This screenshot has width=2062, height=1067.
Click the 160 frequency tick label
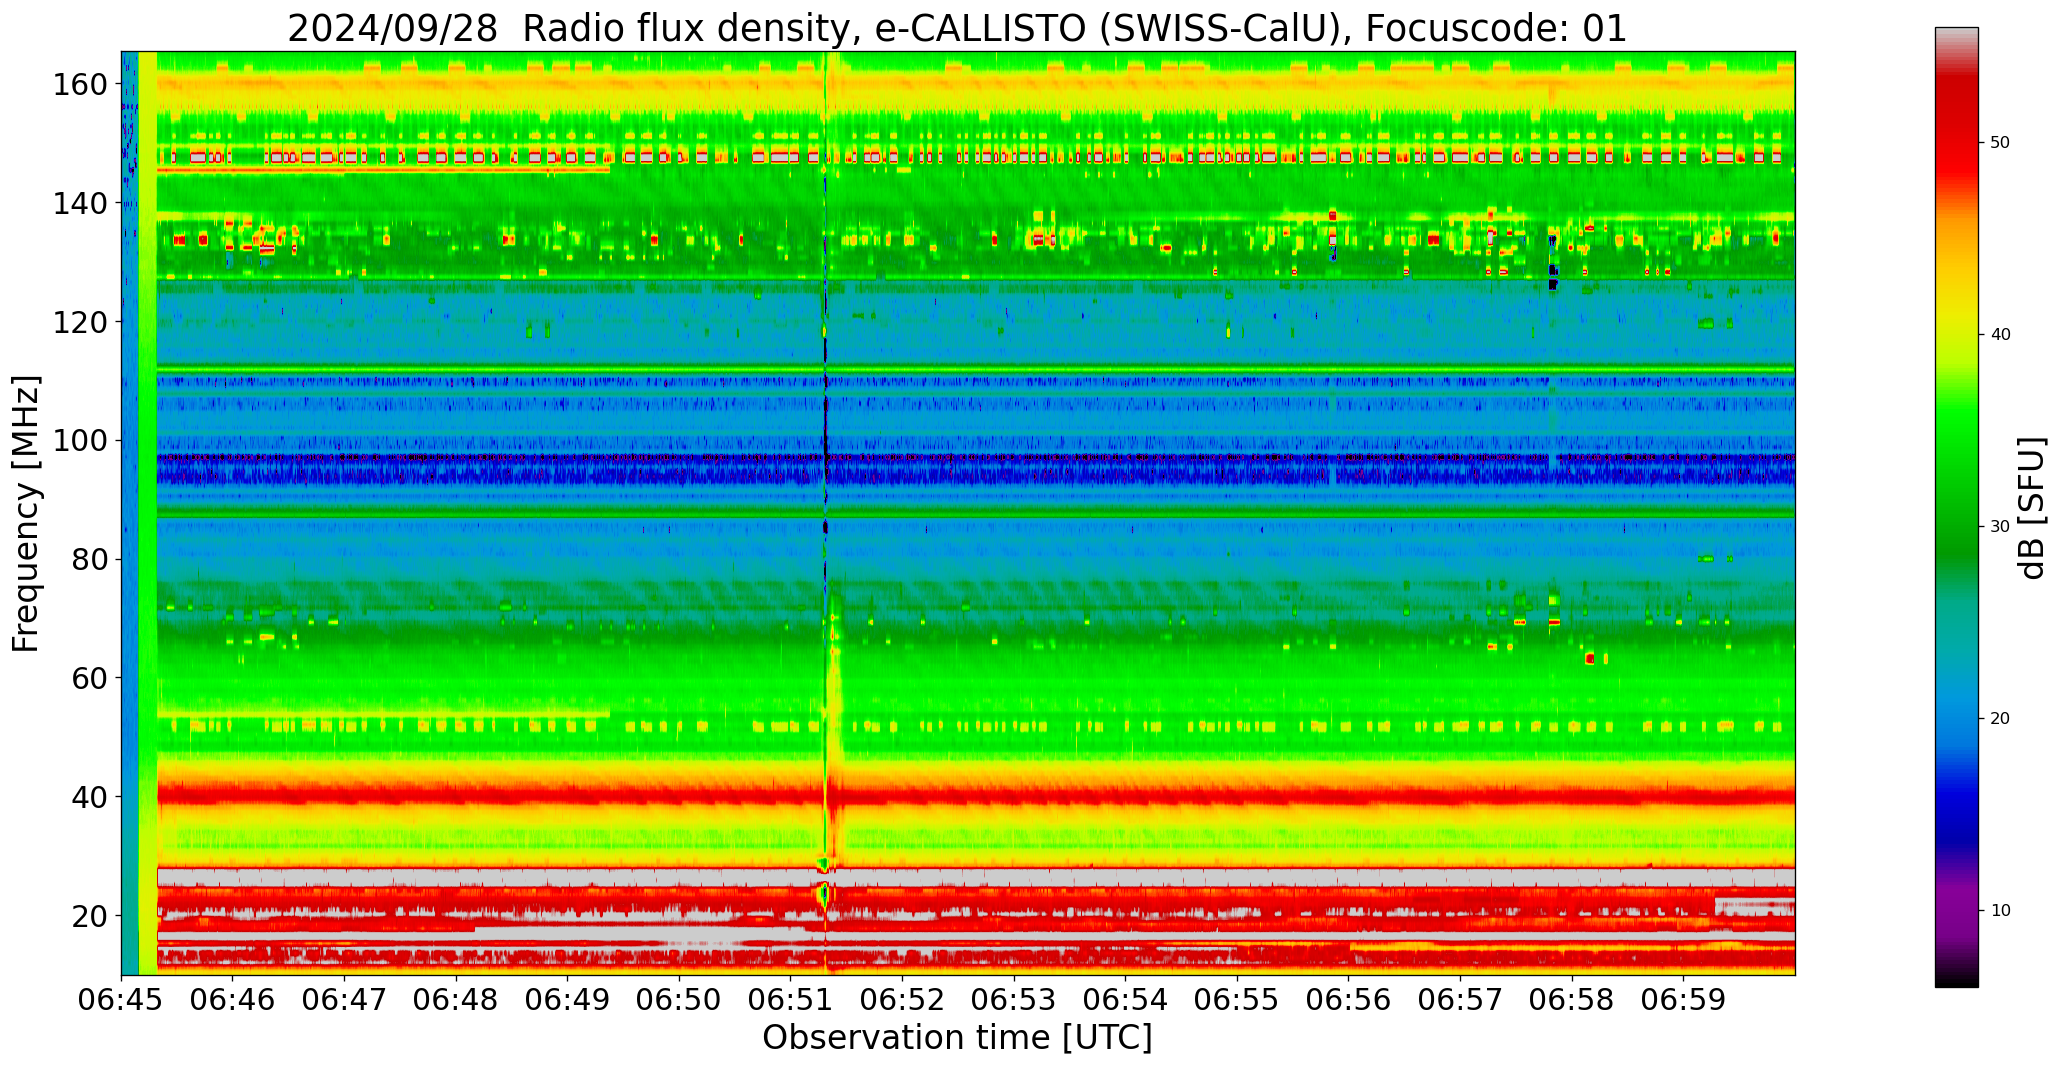coord(80,85)
